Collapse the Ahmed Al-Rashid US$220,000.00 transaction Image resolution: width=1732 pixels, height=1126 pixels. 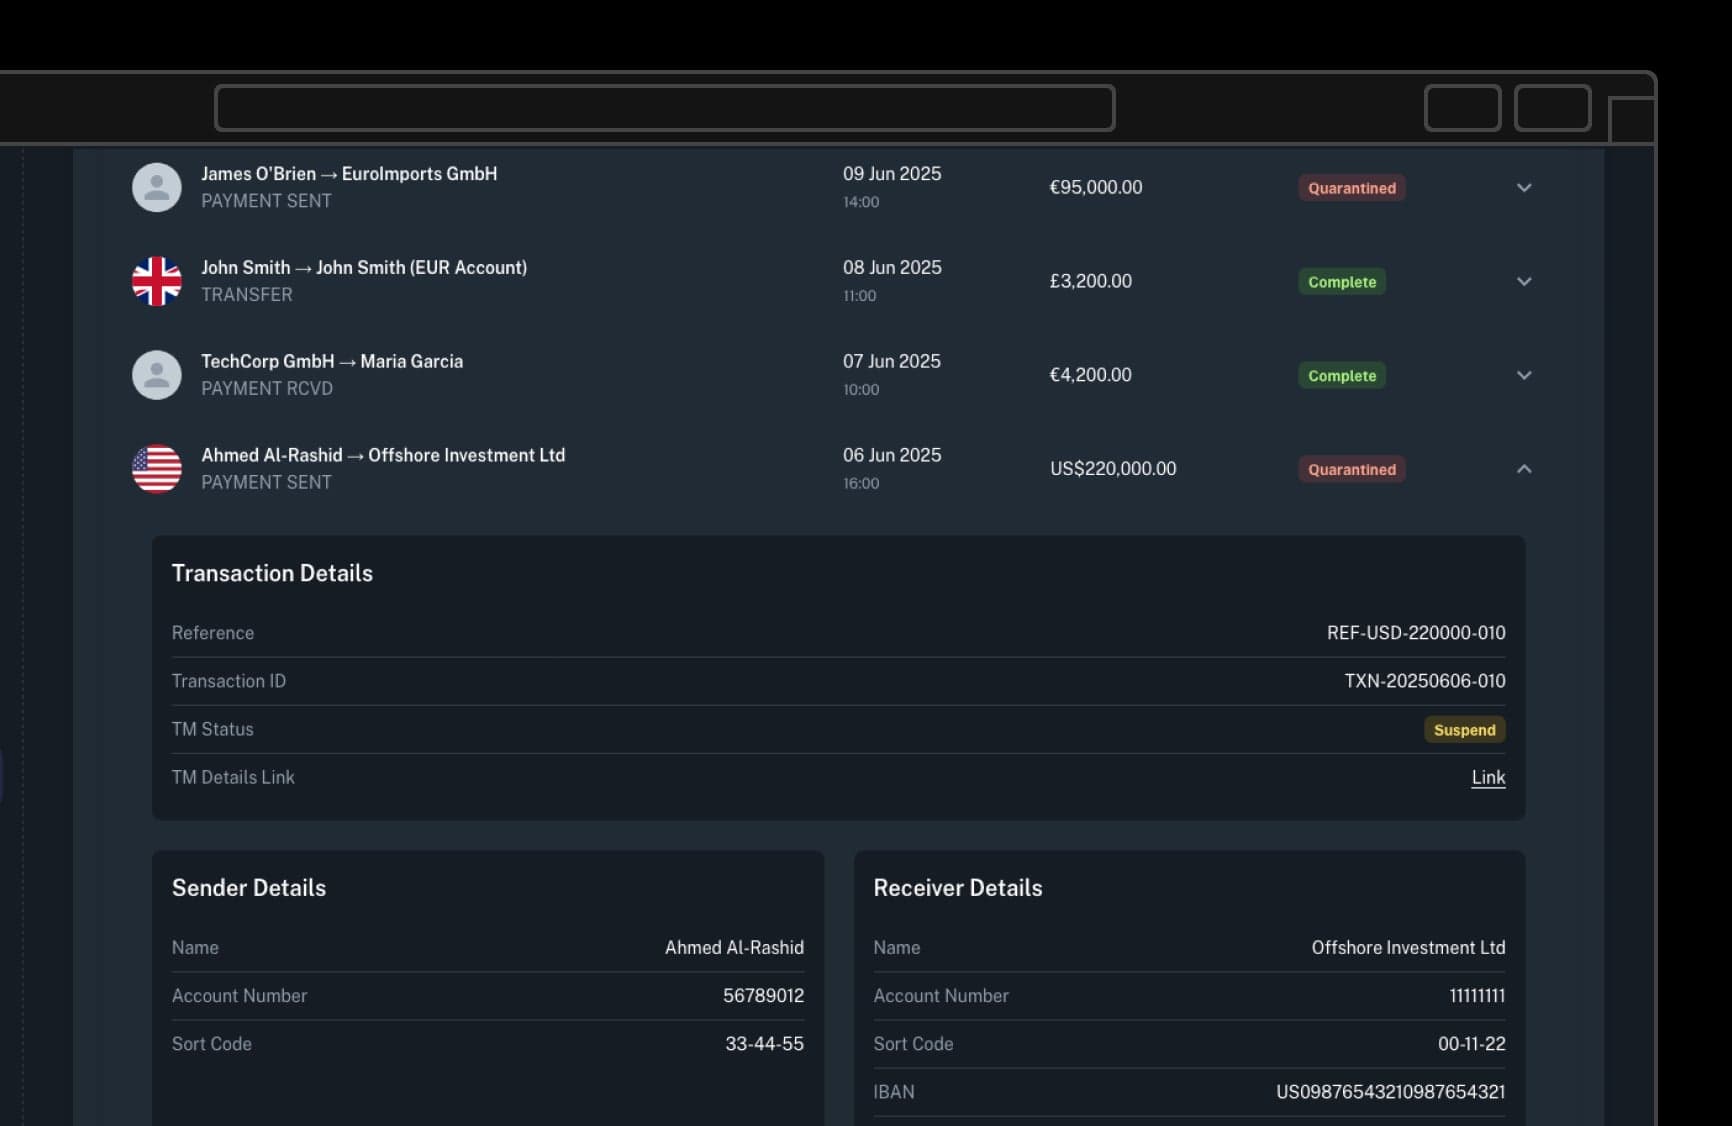(x=1524, y=469)
